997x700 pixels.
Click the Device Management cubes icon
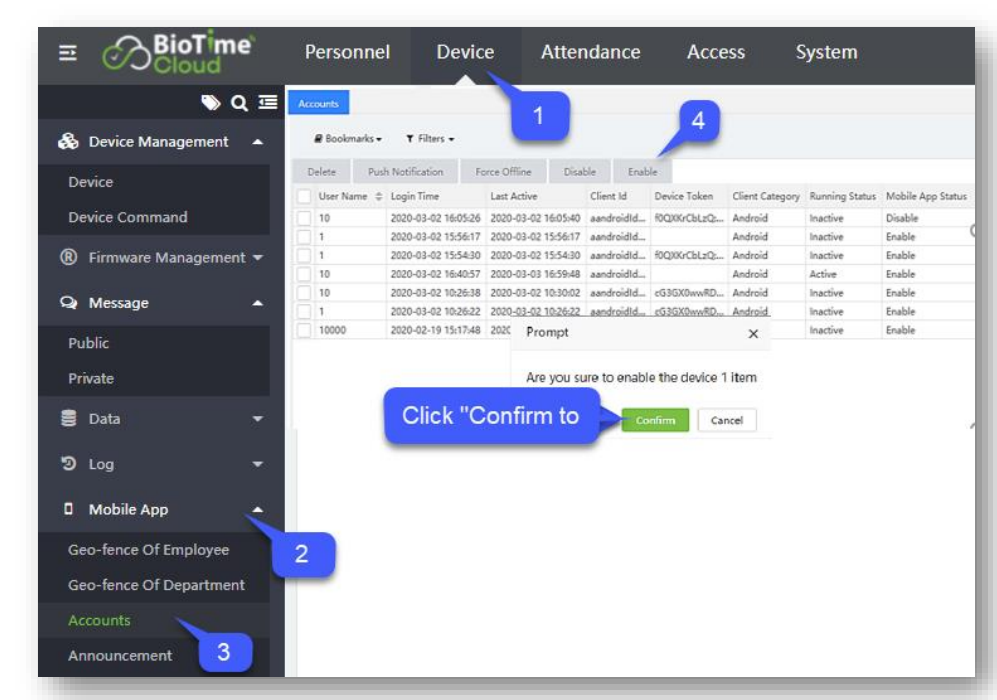[x=68, y=142]
